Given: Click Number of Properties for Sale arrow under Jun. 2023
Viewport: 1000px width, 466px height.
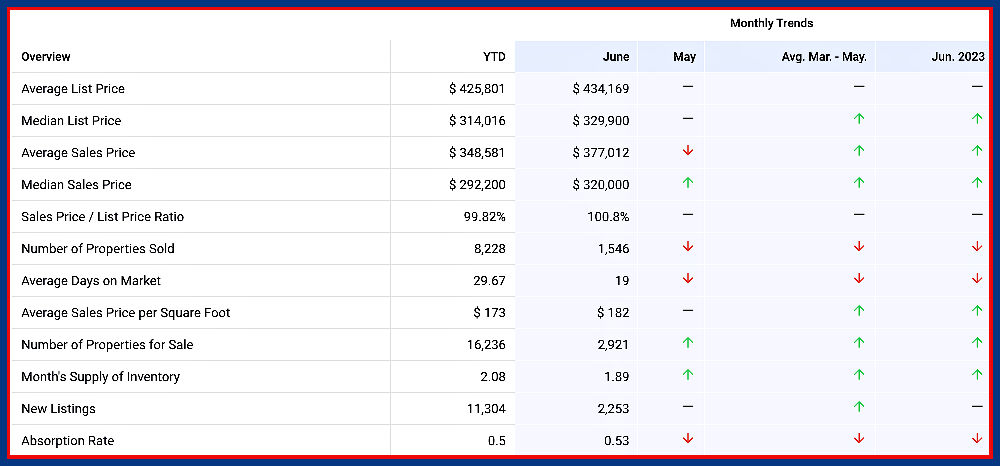Looking at the screenshot, I should pyautogui.click(x=977, y=343).
